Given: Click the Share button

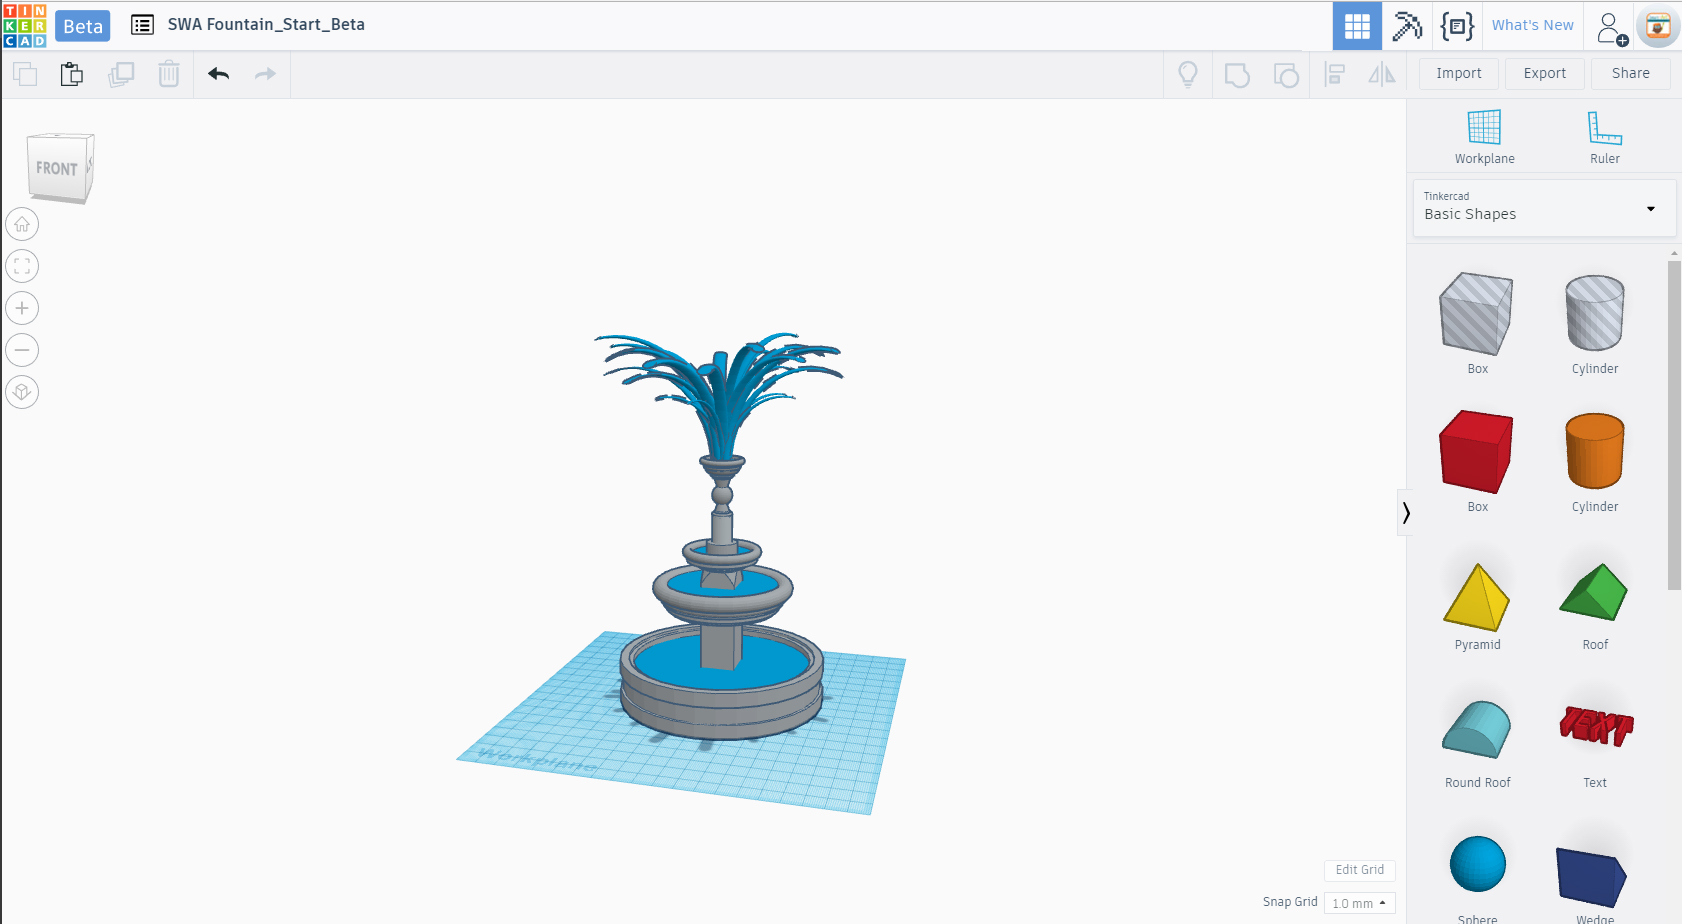Looking at the screenshot, I should [1631, 74].
